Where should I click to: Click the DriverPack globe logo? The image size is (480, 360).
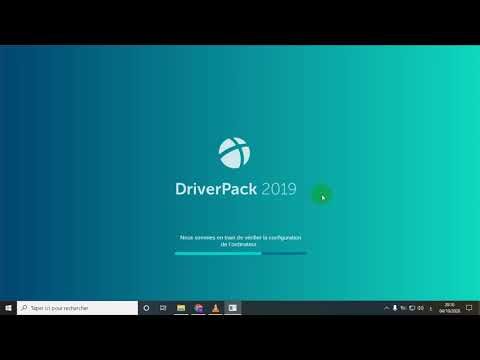click(234, 153)
